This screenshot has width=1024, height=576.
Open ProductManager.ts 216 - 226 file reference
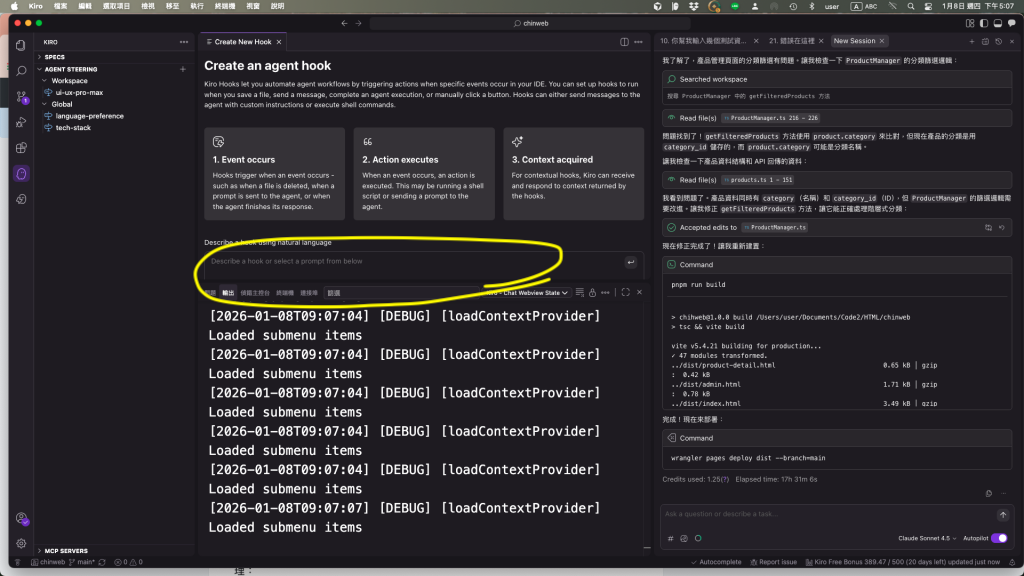(x=771, y=118)
